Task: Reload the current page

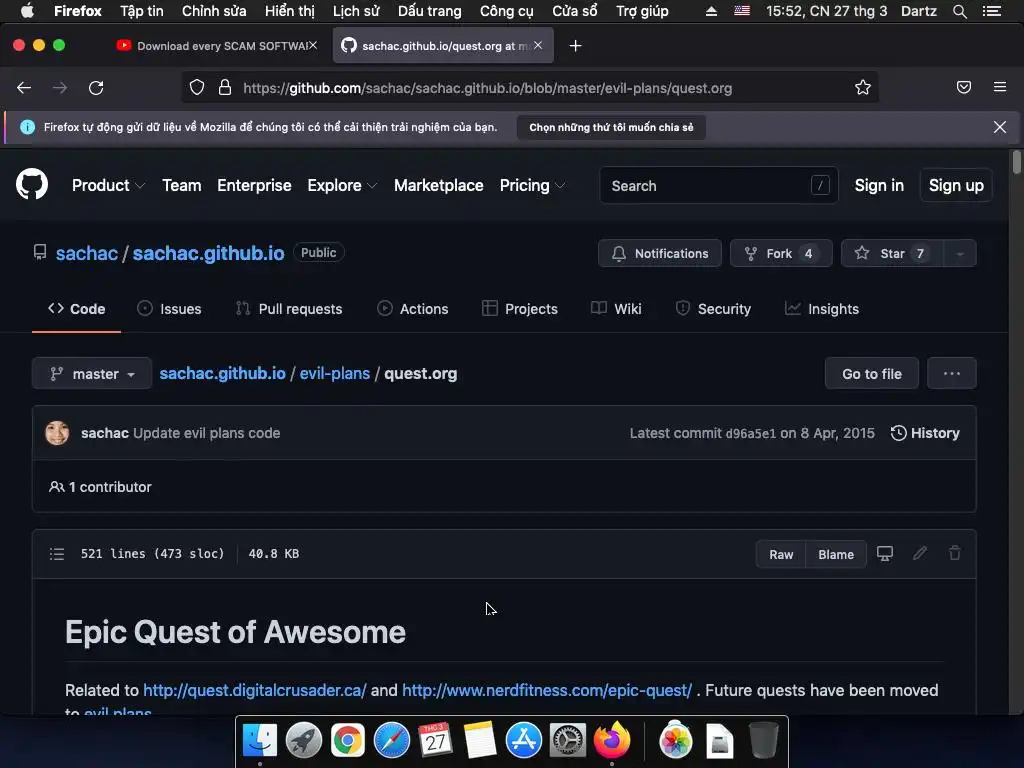Action: (x=96, y=88)
